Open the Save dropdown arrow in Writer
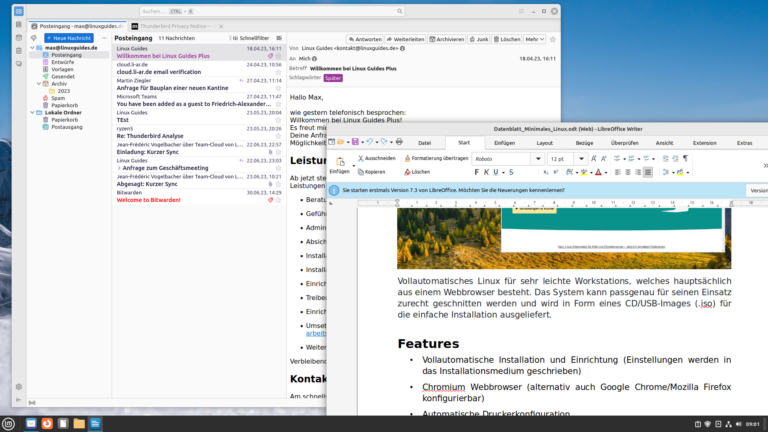Viewport: 768px width, 432px height. point(362,143)
